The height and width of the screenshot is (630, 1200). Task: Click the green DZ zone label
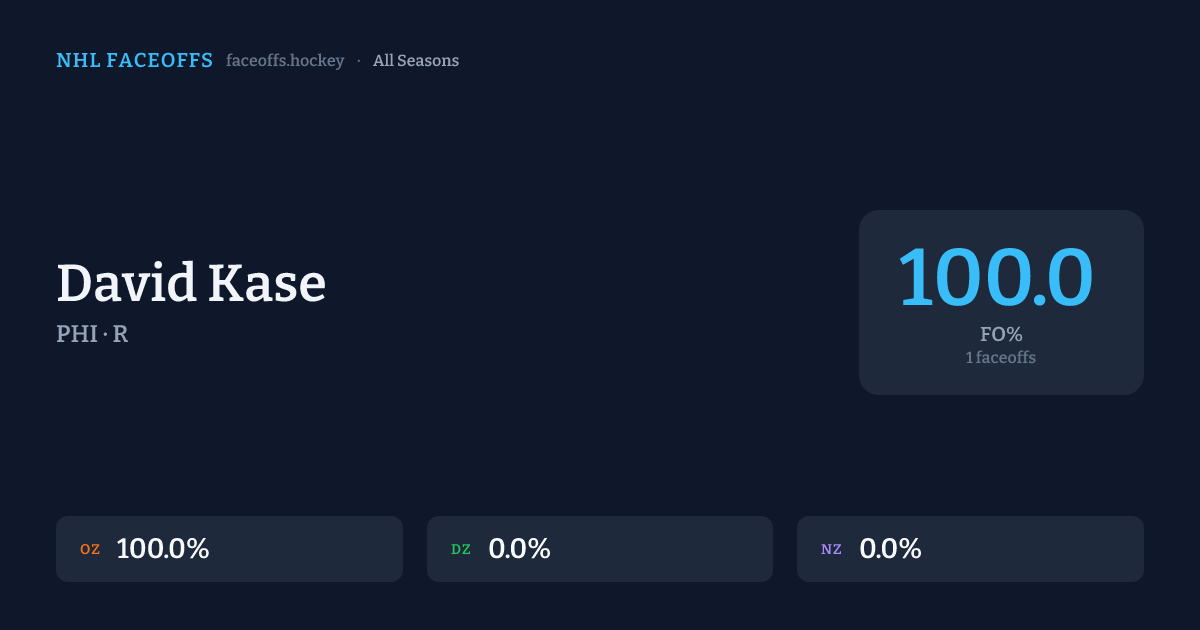click(461, 549)
